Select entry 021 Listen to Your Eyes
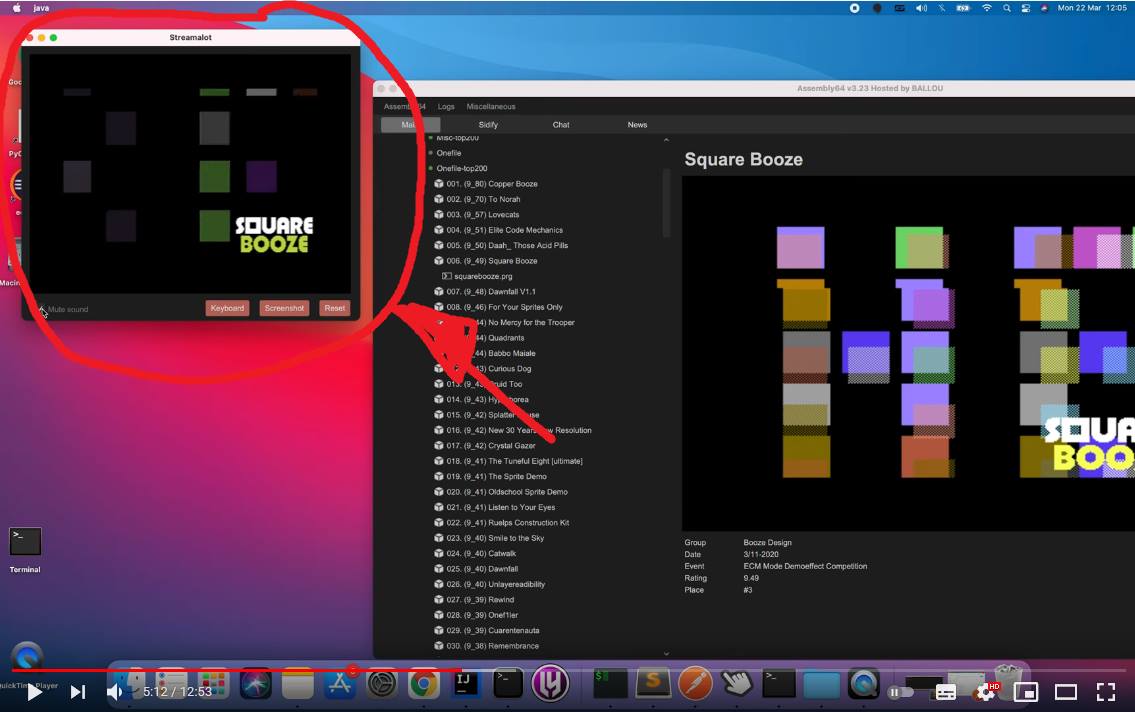Viewport: 1135px width, 712px height. 500,507
